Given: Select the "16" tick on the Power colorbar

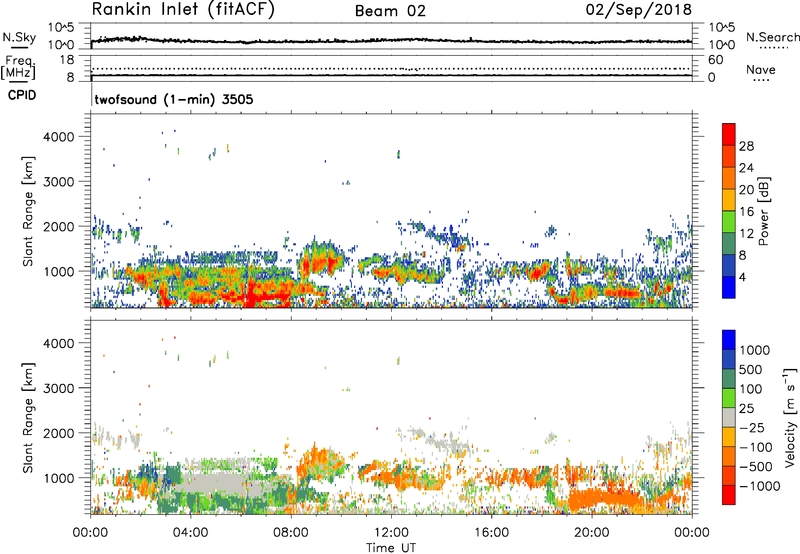Looking at the screenshot, I should pyautogui.click(x=746, y=212).
